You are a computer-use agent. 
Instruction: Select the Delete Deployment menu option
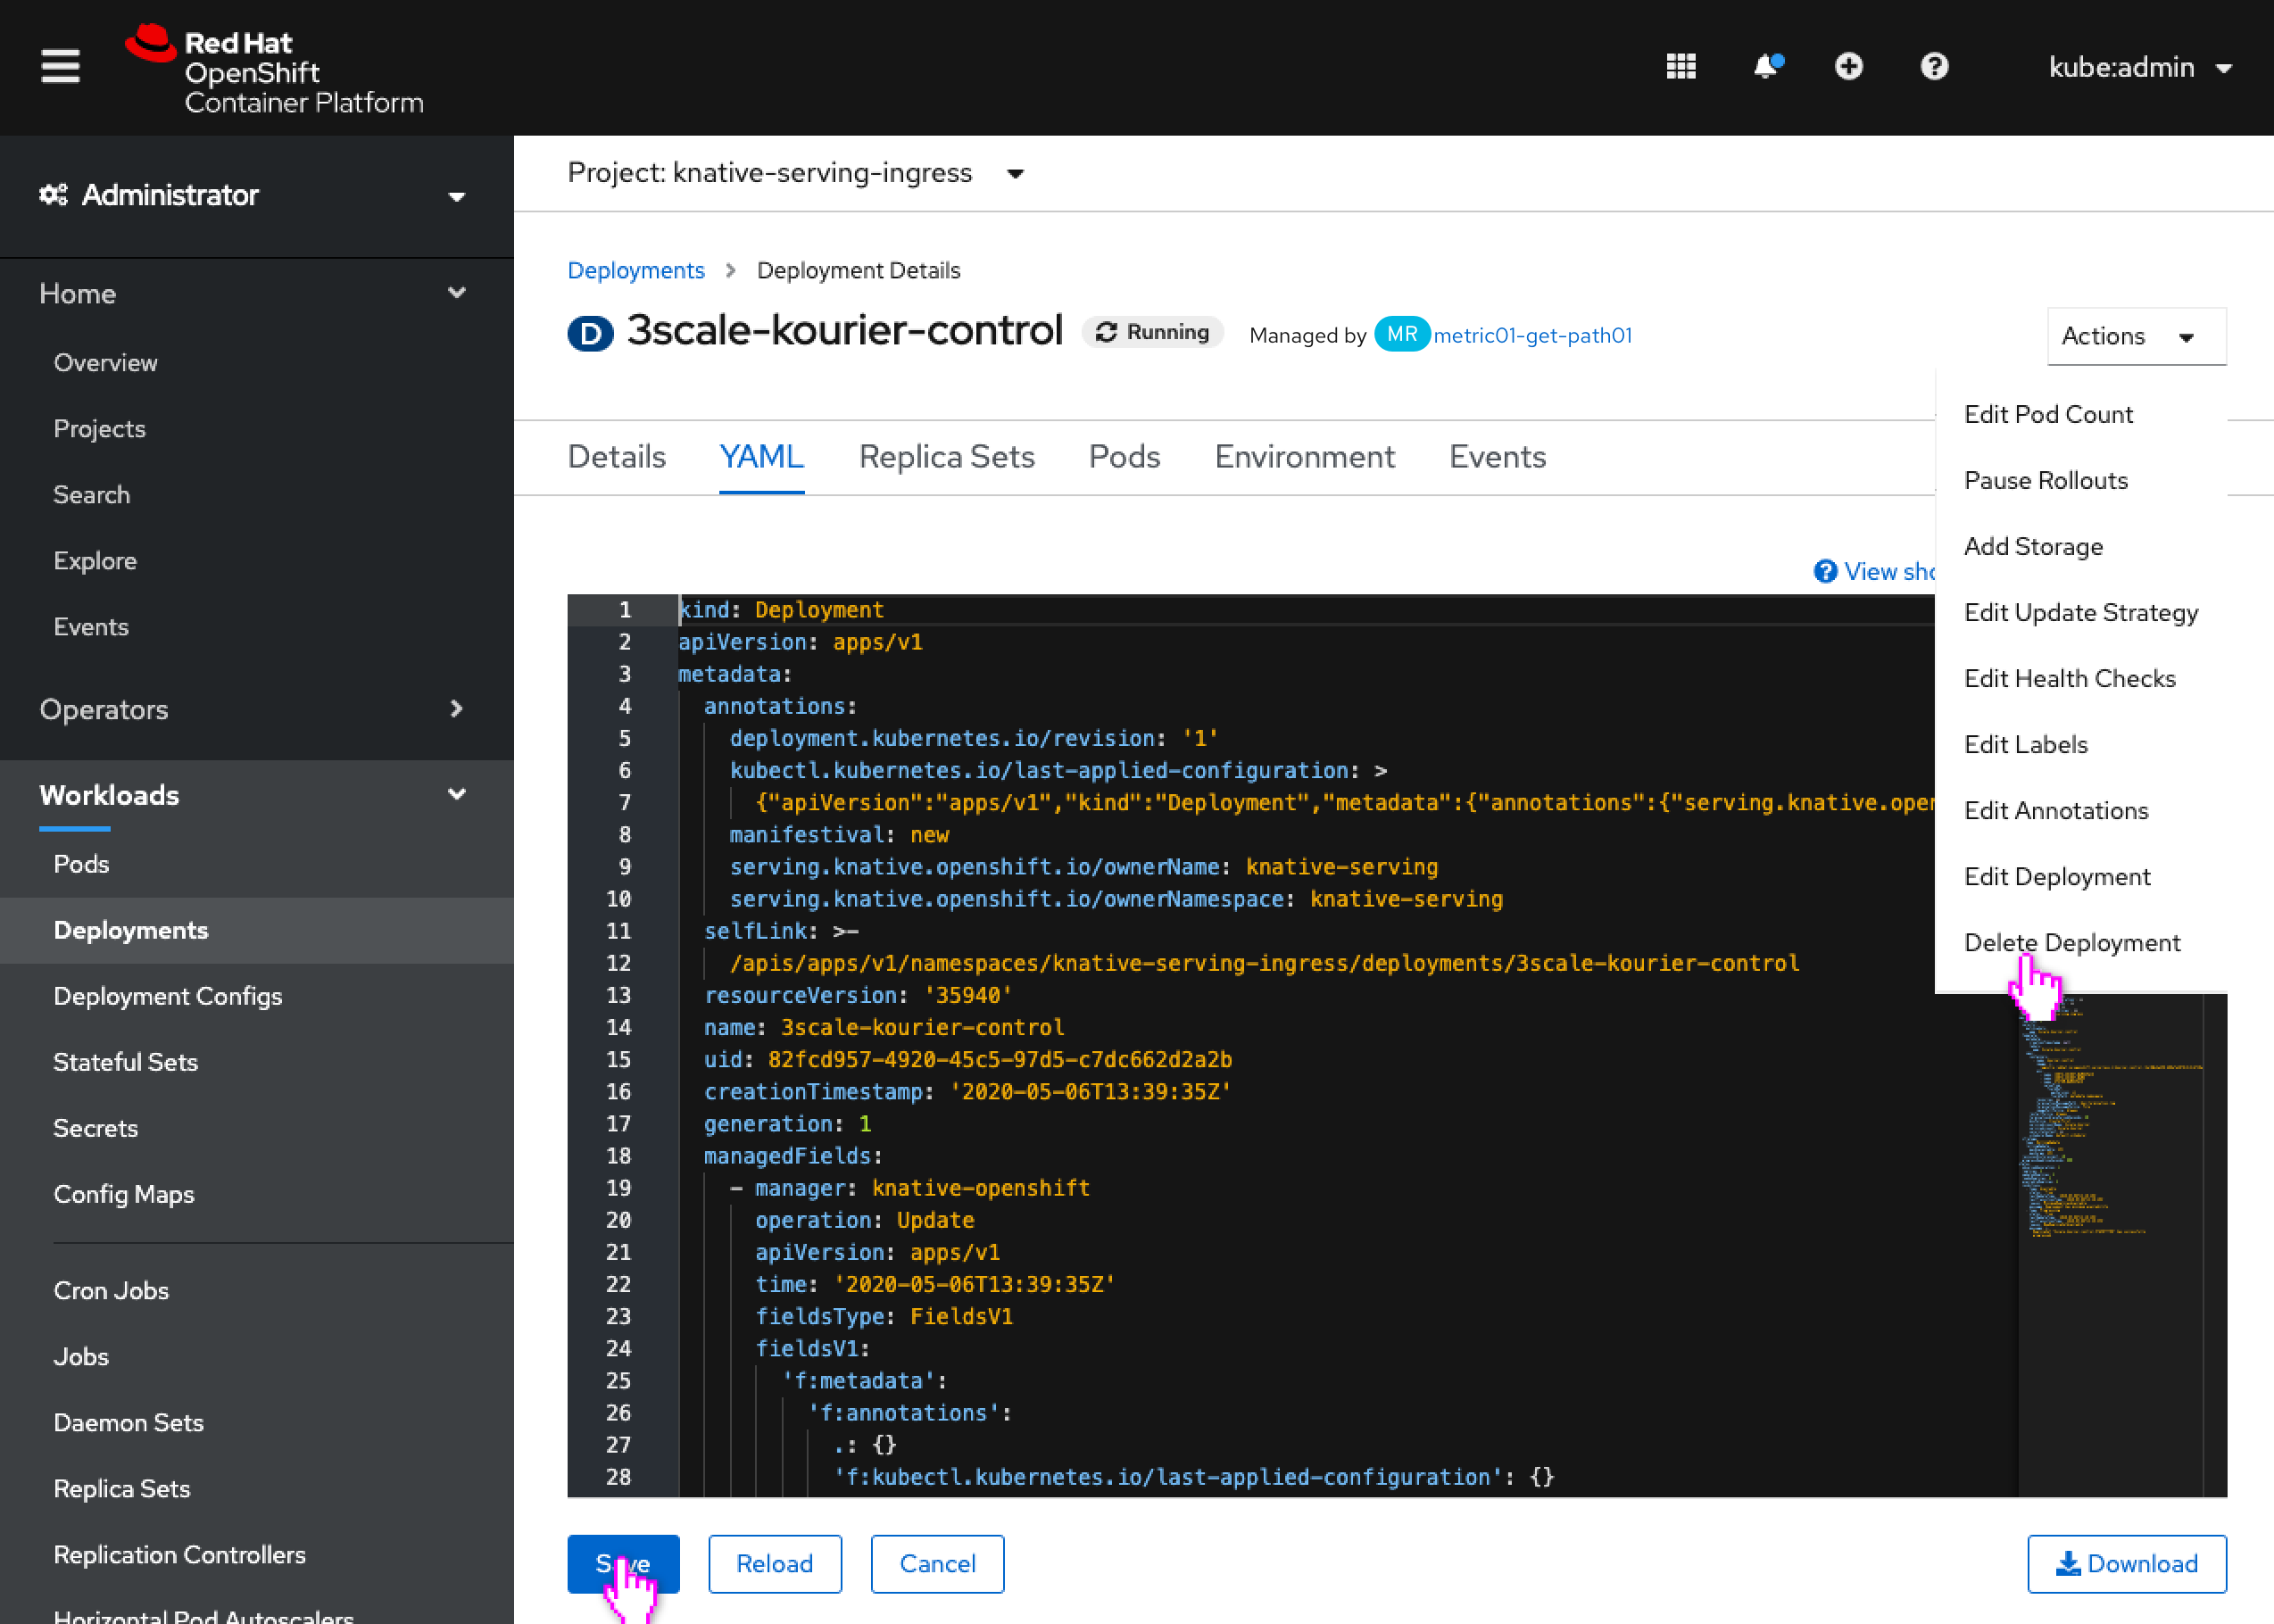coord(2072,942)
